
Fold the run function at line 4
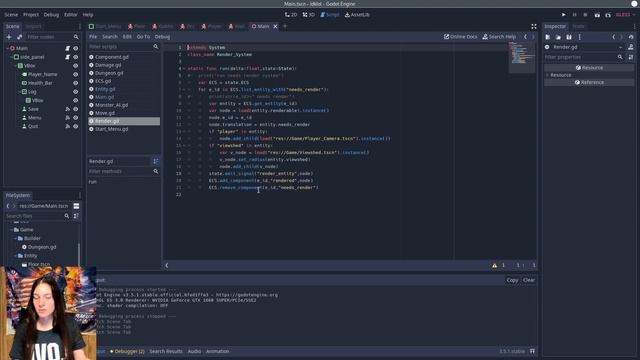pyautogui.click(x=184, y=69)
